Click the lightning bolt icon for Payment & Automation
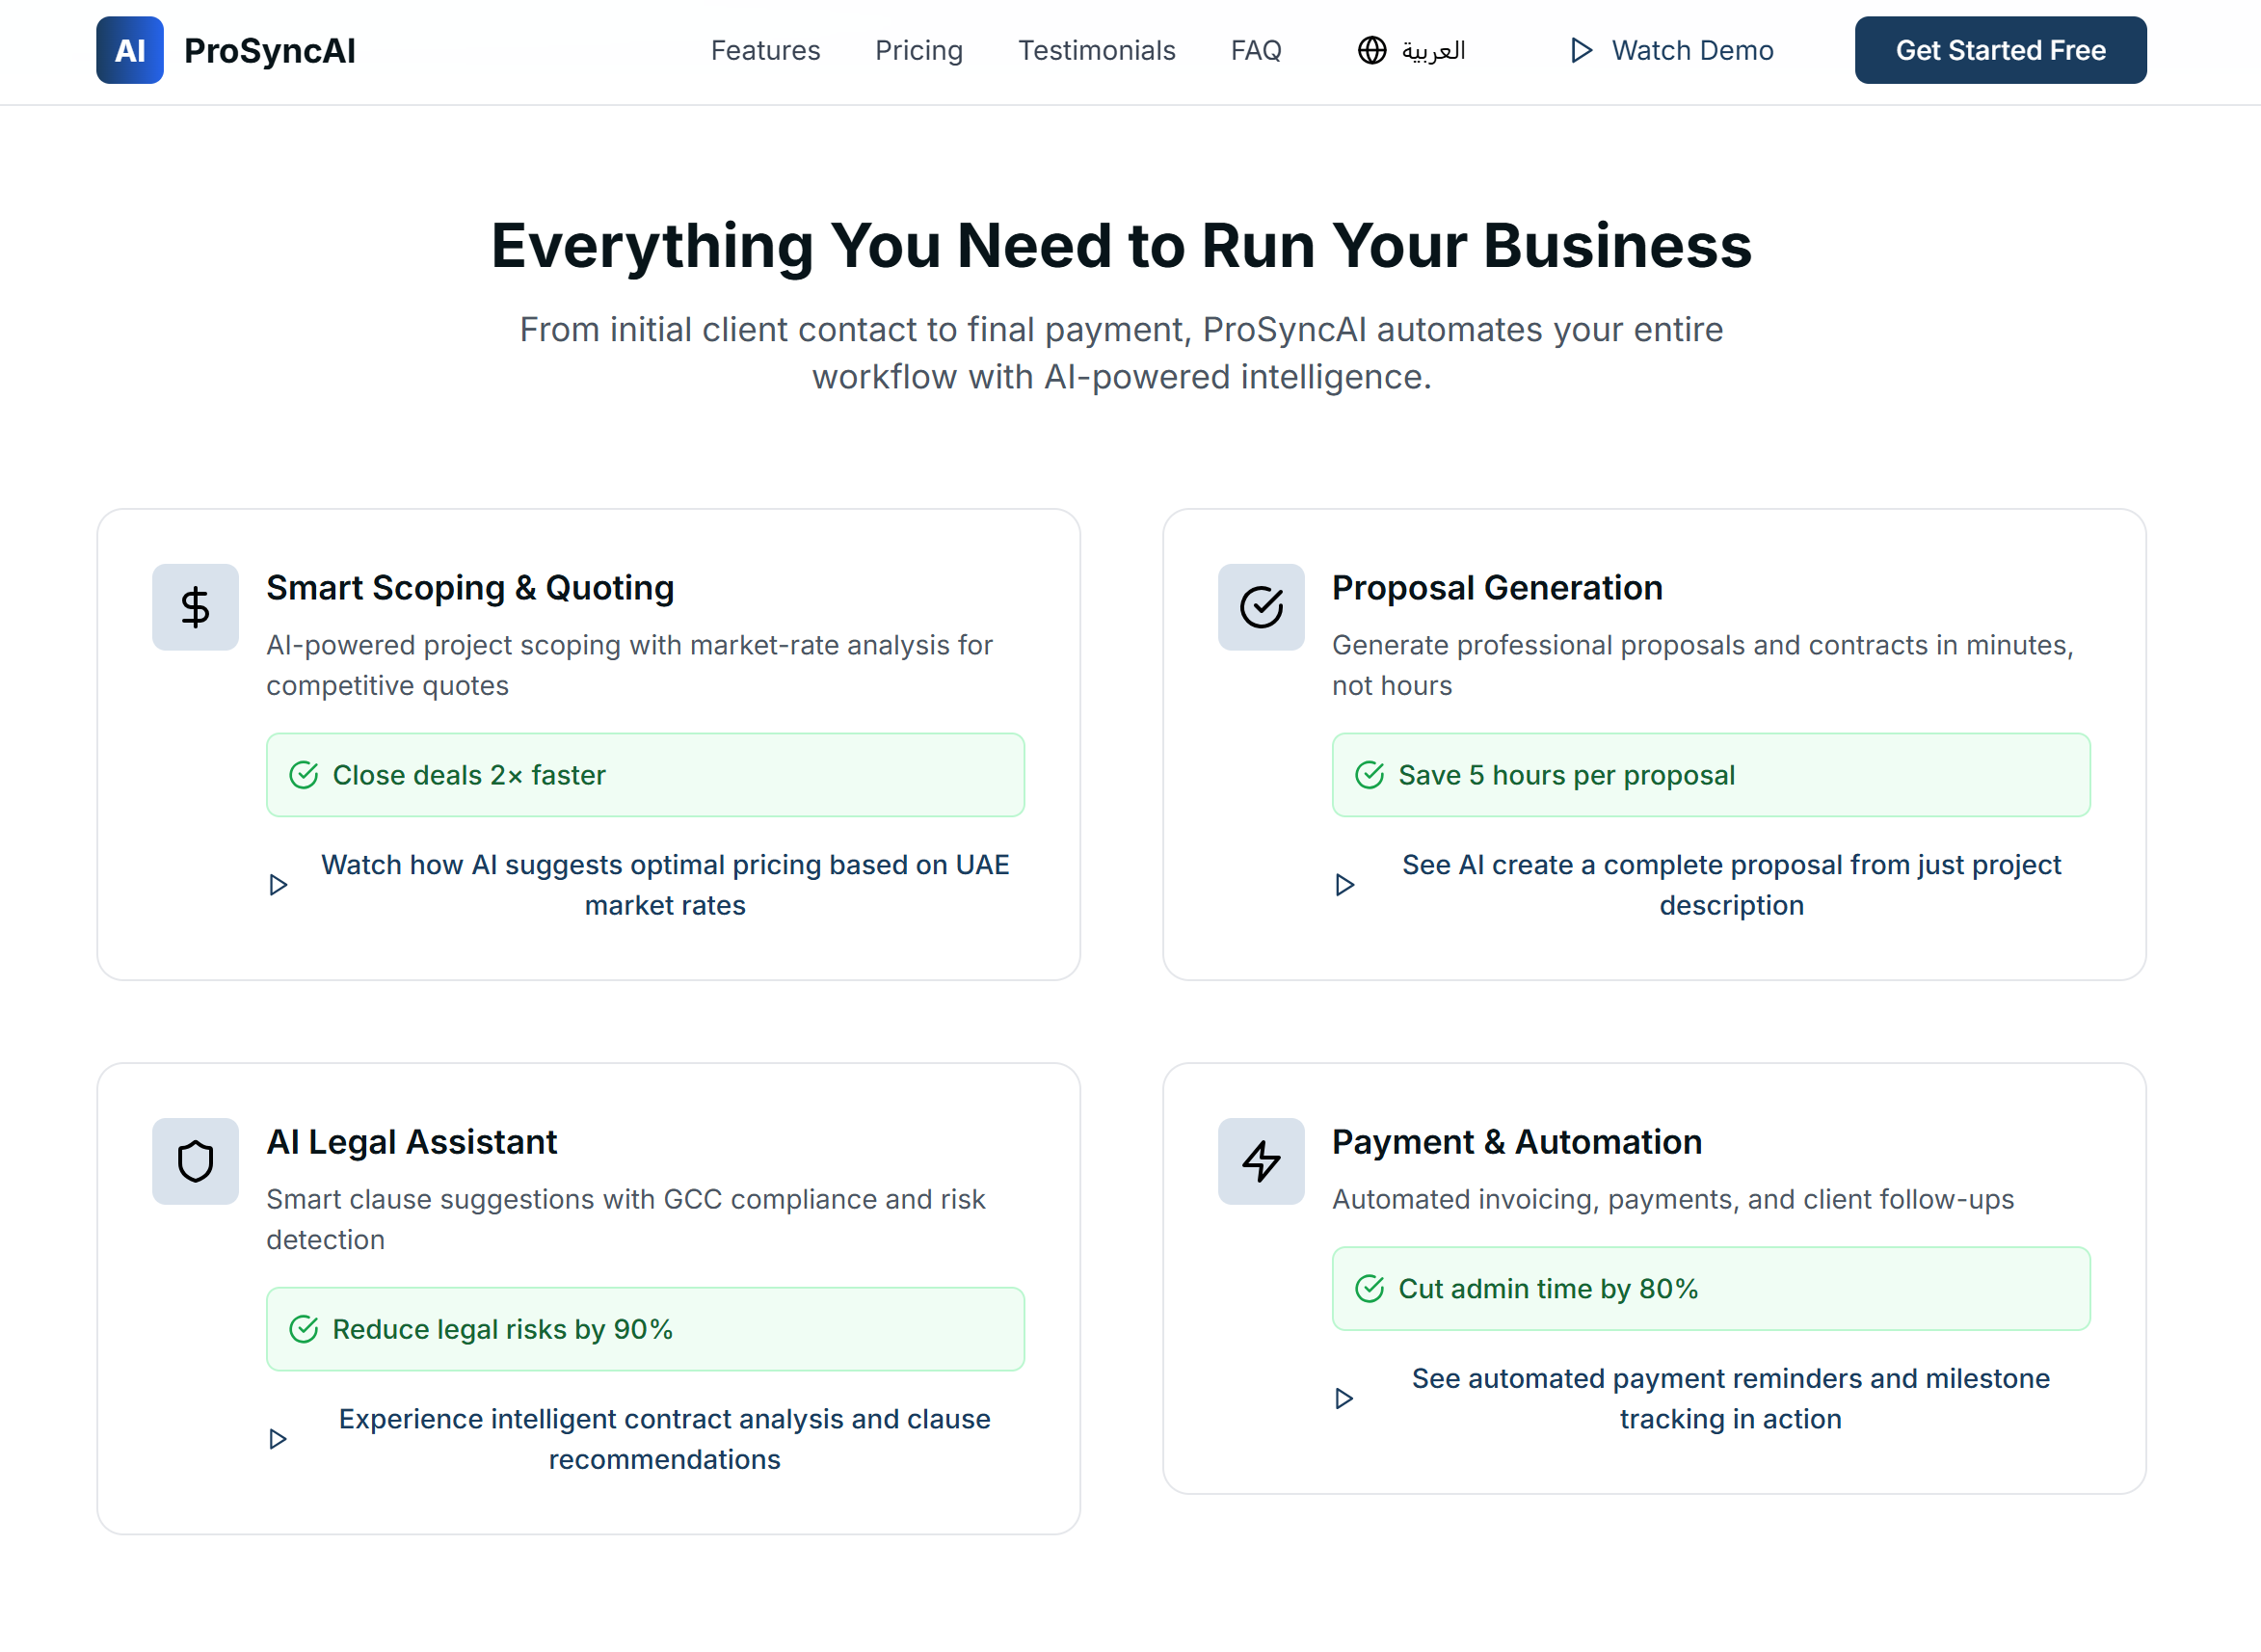 1260,1161
